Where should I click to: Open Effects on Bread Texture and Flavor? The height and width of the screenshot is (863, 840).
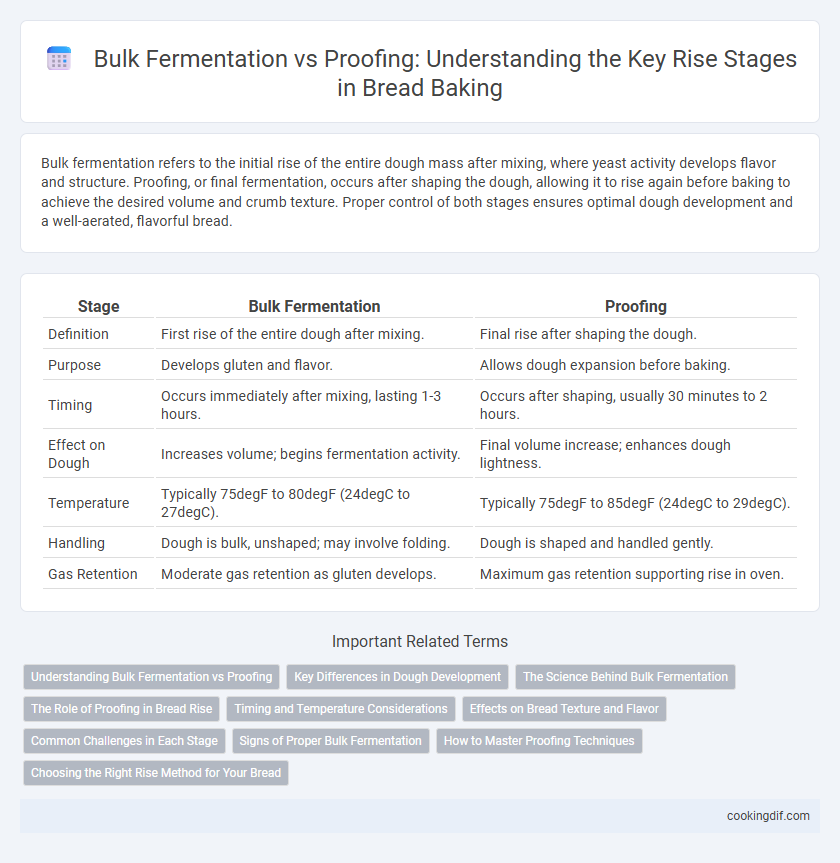click(564, 709)
